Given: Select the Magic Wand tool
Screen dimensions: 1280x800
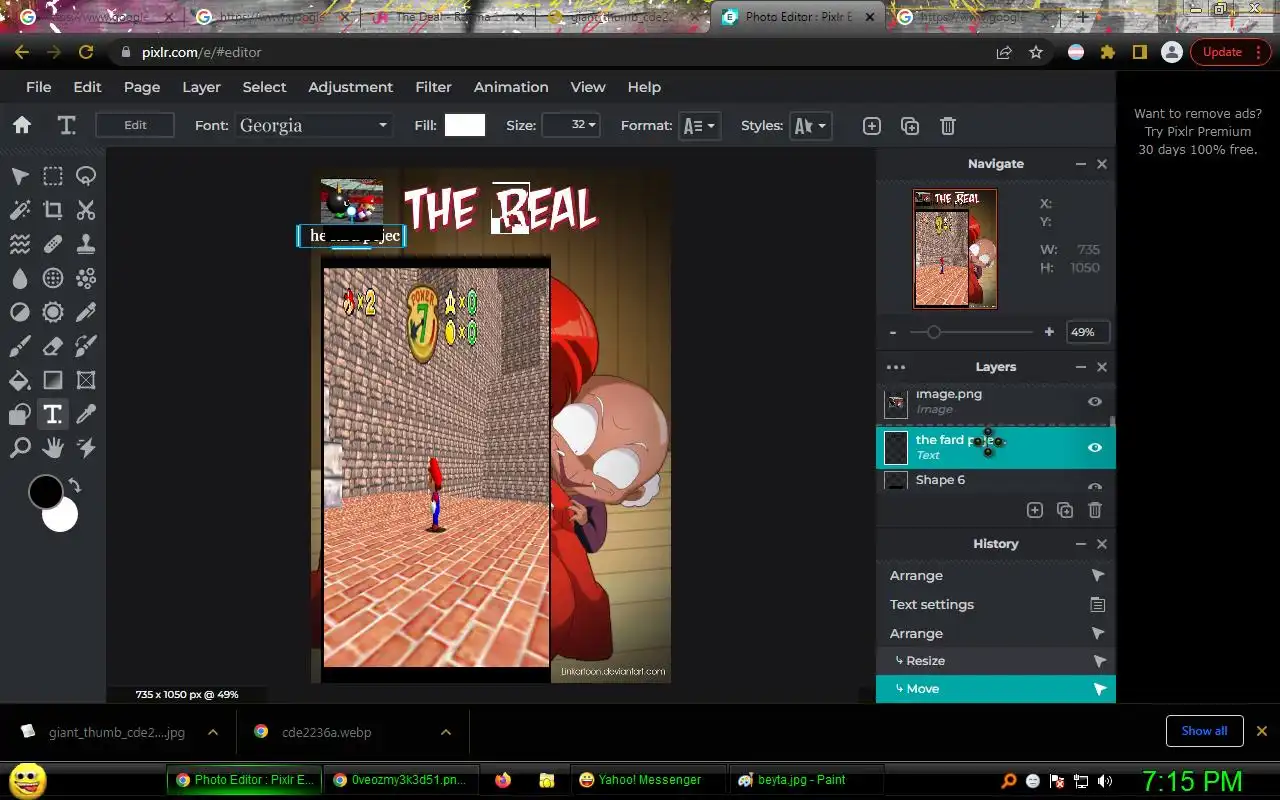Looking at the screenshot, I should [x=20, y=210].
